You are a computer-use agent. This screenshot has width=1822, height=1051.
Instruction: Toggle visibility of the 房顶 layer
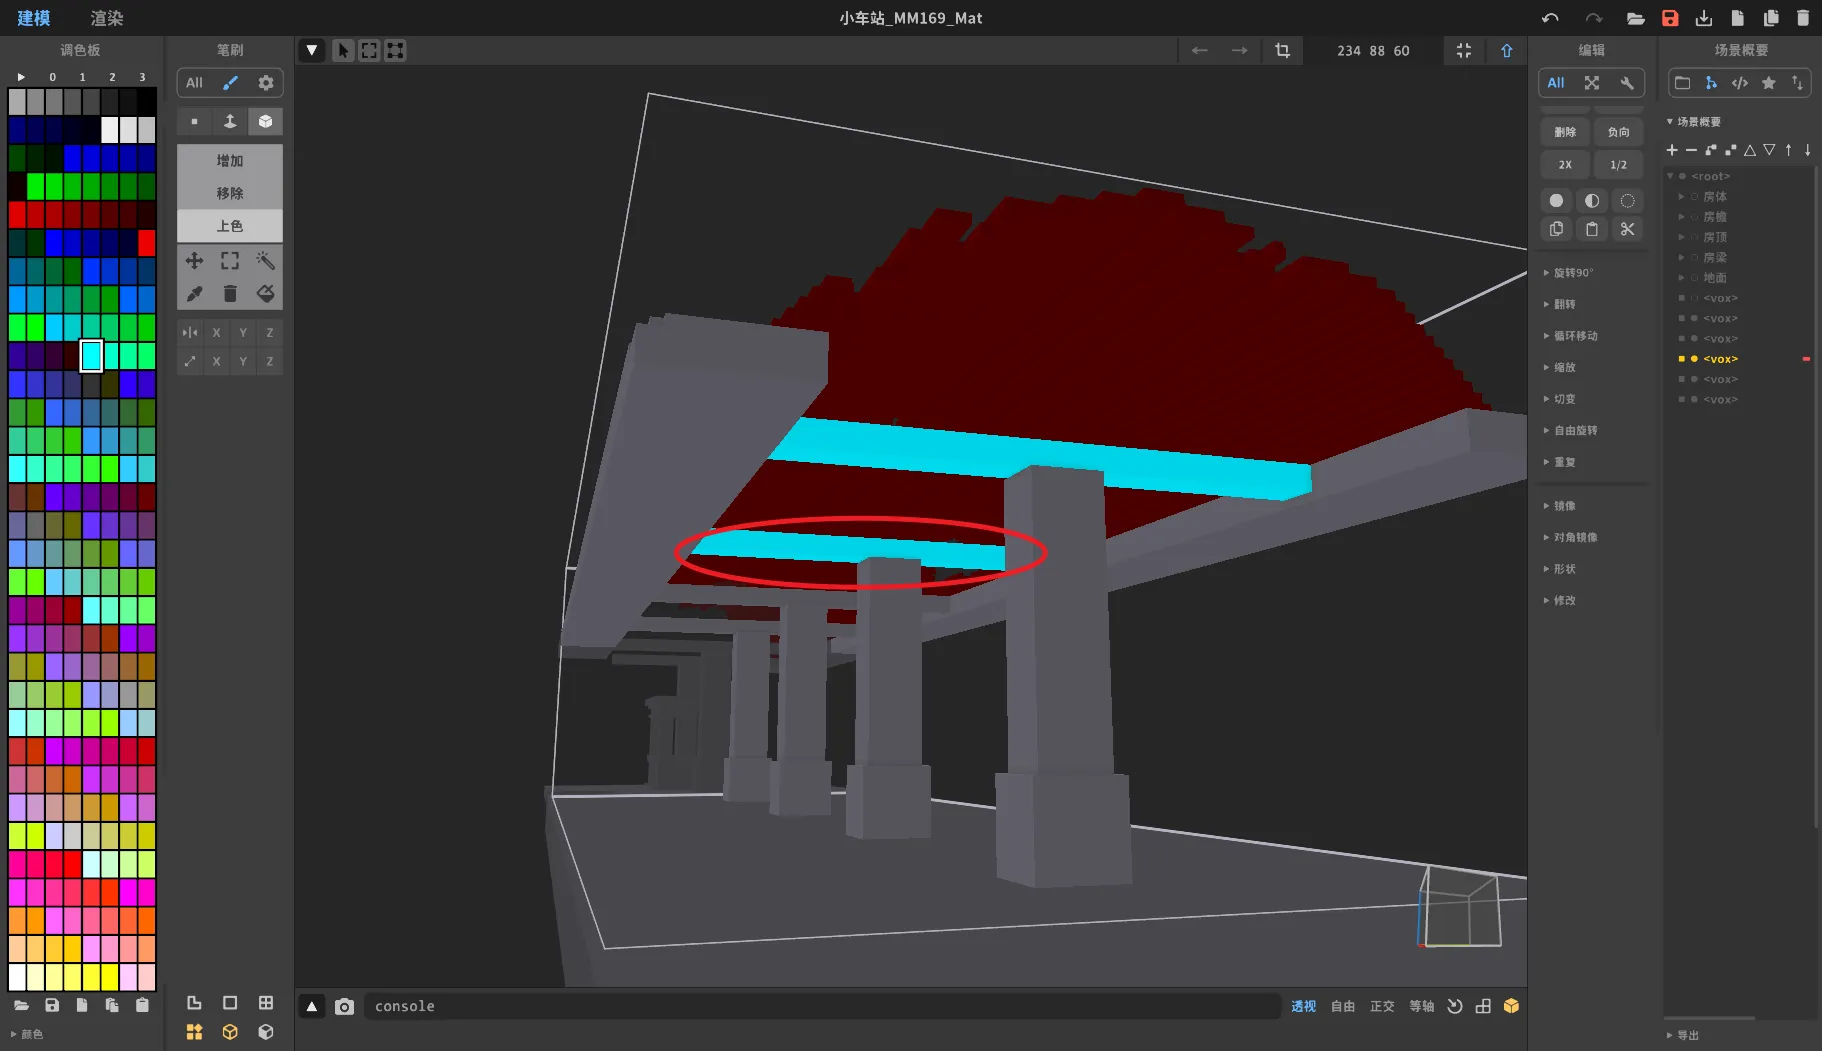(x=1694, y=237)
